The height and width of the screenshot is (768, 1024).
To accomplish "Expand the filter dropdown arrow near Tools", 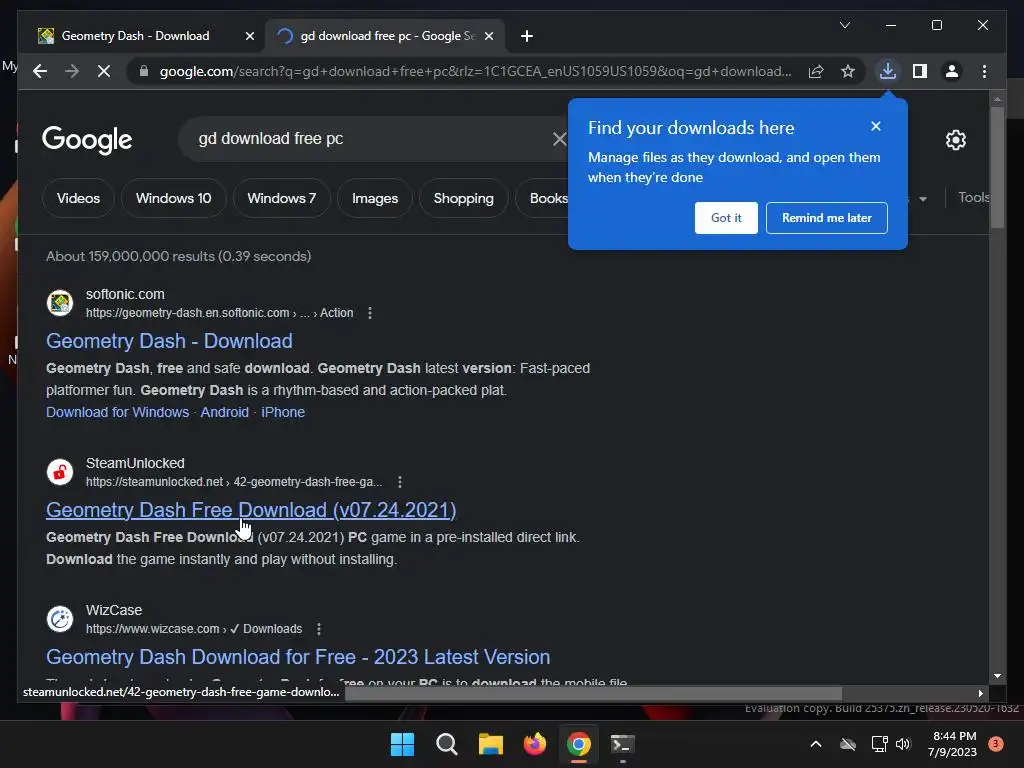I will tap(922, 199).
